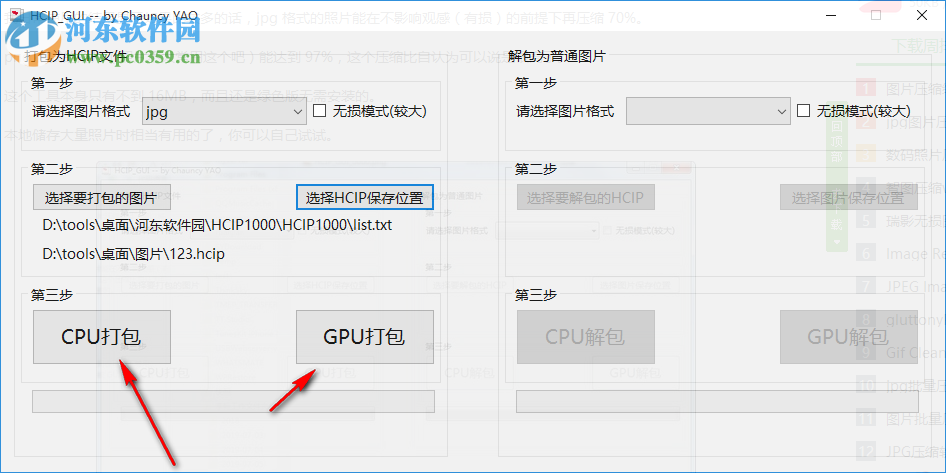Click the 解包为普通图片 heading
This screenshot has height=473, width=946.
(x=557, y=57)
